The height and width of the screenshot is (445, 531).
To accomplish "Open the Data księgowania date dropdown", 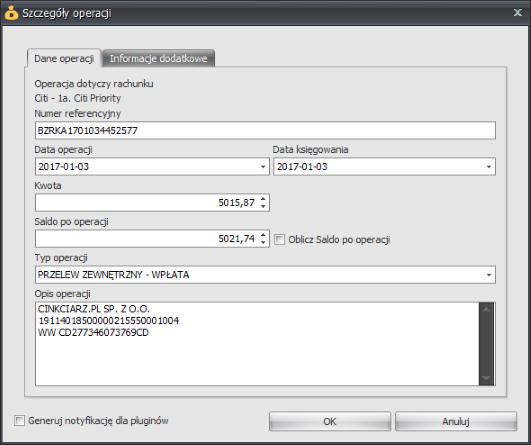I will coord(489,167).
